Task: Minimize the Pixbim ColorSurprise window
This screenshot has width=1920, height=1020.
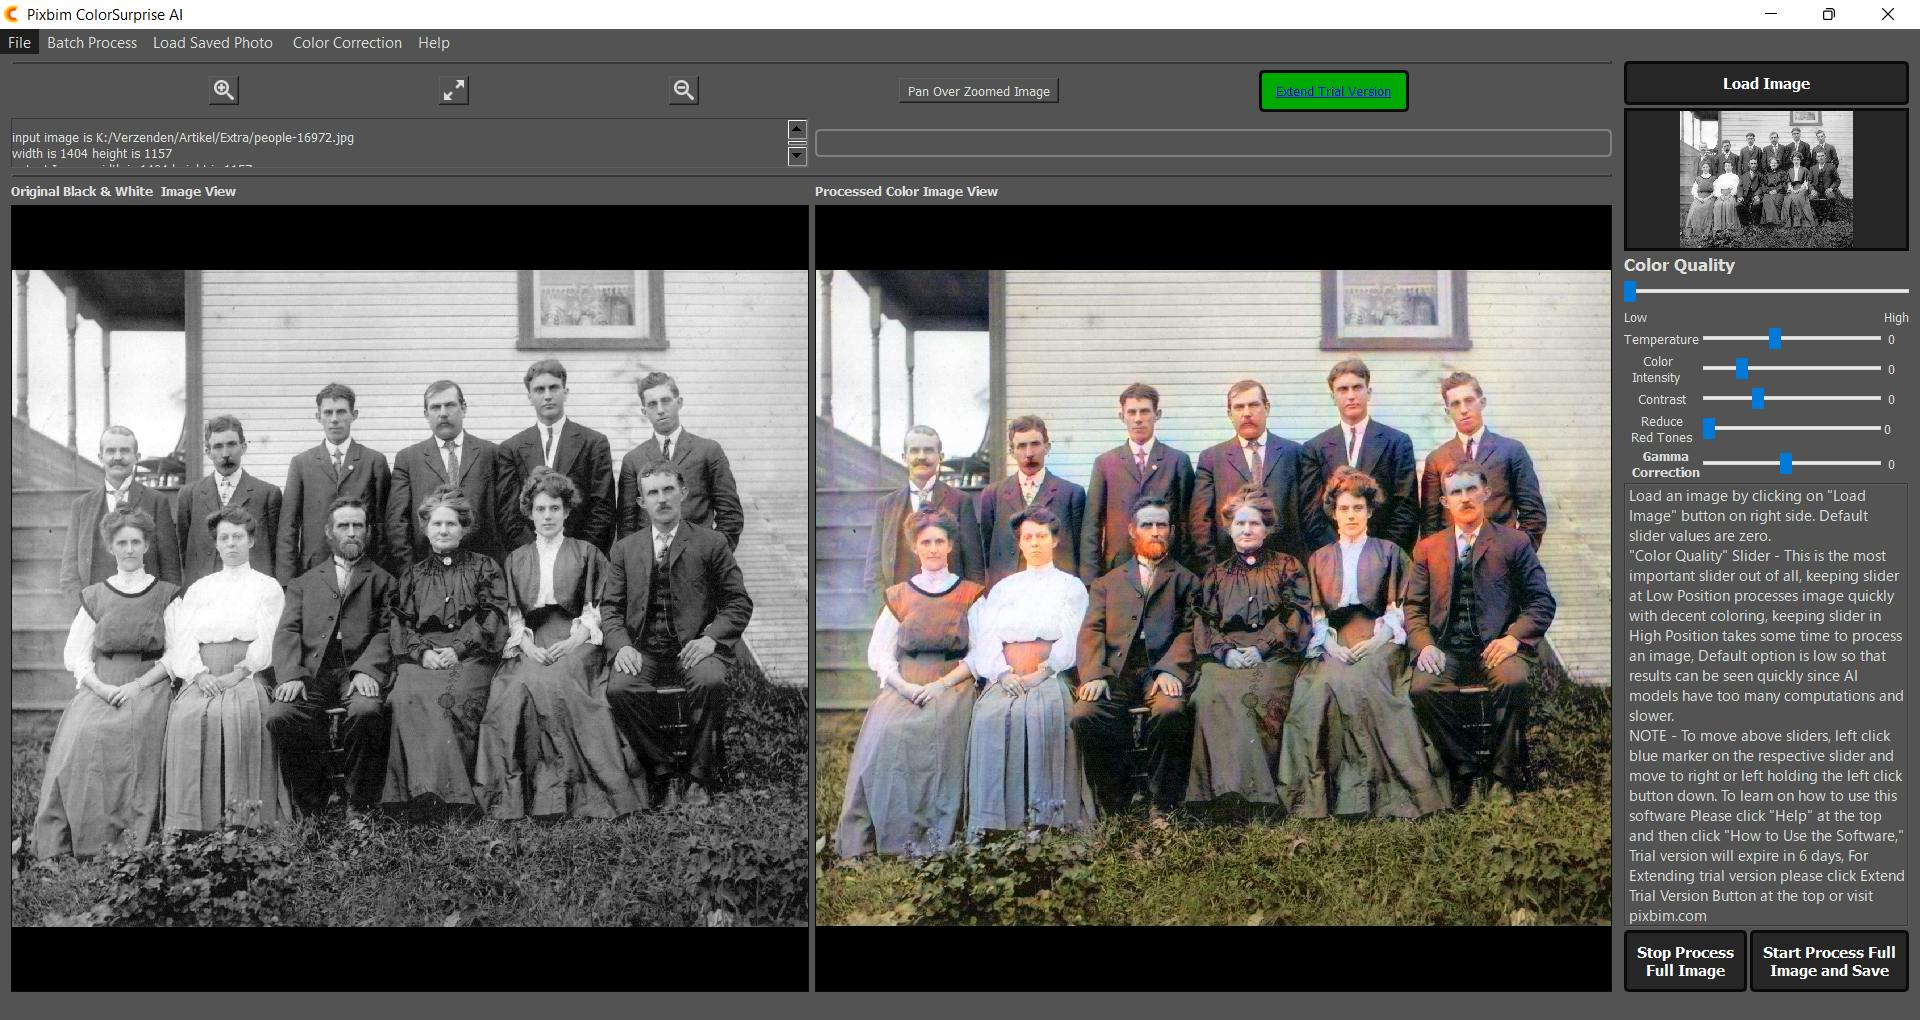Action: point(1772,14)
